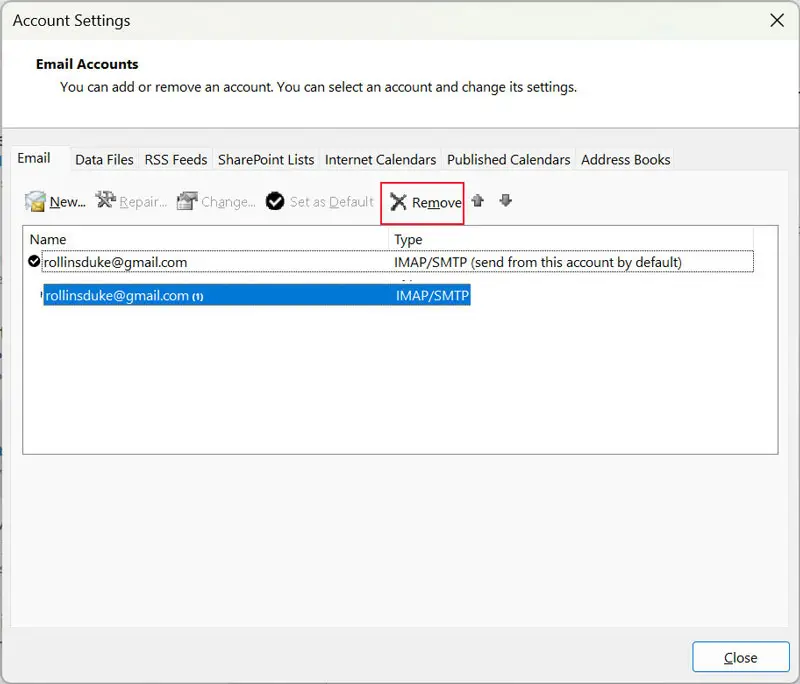
Task: Click the default account checkmark badge
Action: tap(34, 262)
